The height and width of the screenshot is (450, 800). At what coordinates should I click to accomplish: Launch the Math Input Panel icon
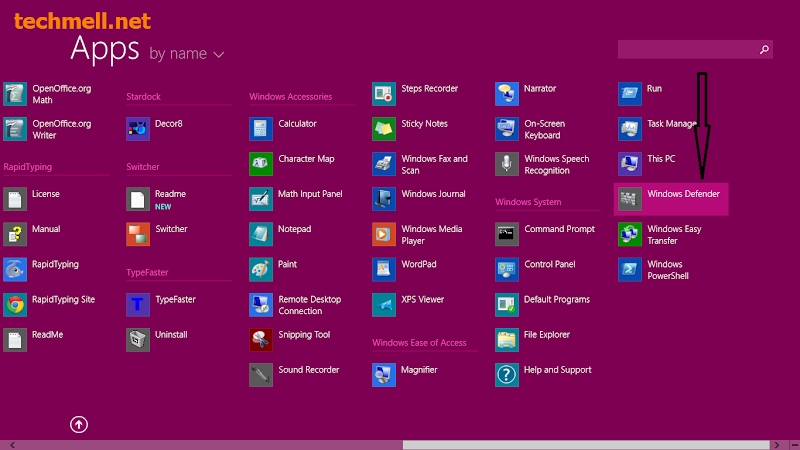pos(261,199)
